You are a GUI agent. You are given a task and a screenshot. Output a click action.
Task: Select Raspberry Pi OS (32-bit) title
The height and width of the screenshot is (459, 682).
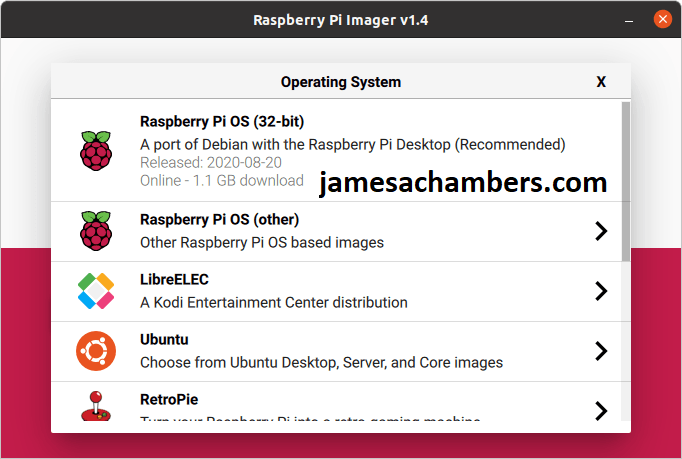click(x=222, y=121)
